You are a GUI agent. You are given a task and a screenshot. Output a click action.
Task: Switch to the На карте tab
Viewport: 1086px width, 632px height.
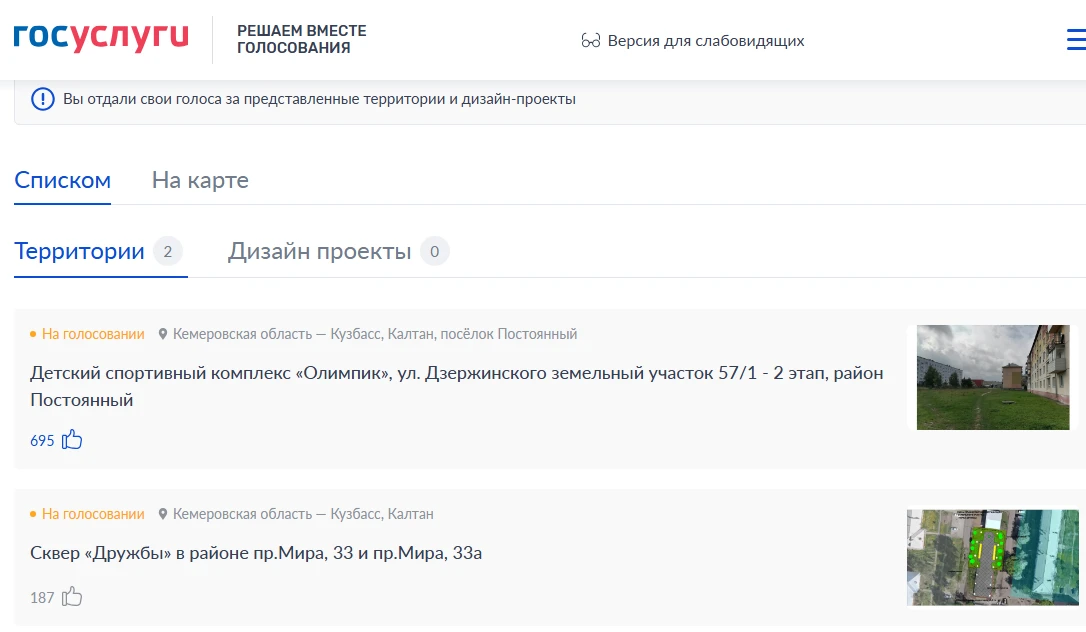[200, 181]
